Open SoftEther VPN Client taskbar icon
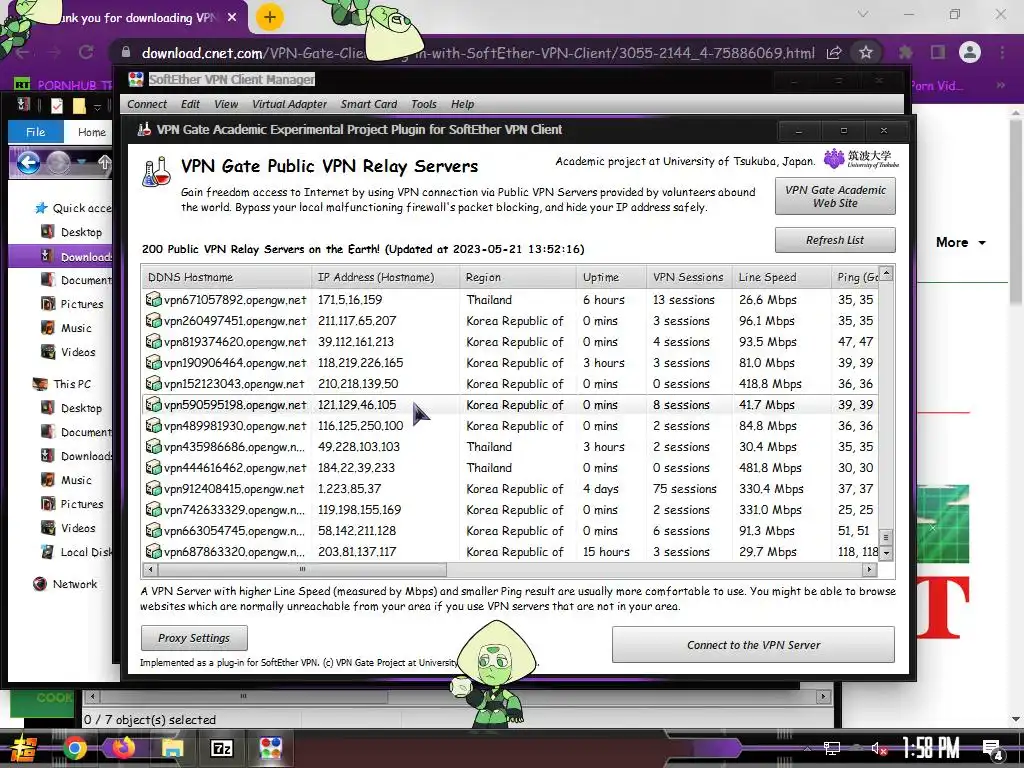 pyautogui.click(x=270, y=748)
